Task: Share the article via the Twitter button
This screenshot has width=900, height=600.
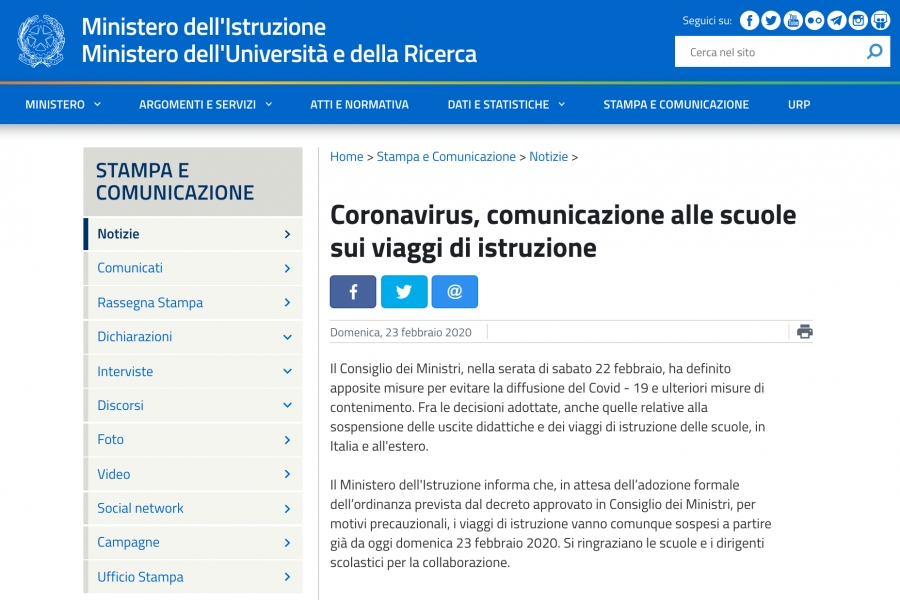Action: pyautogui.click(x=404, y=292)
